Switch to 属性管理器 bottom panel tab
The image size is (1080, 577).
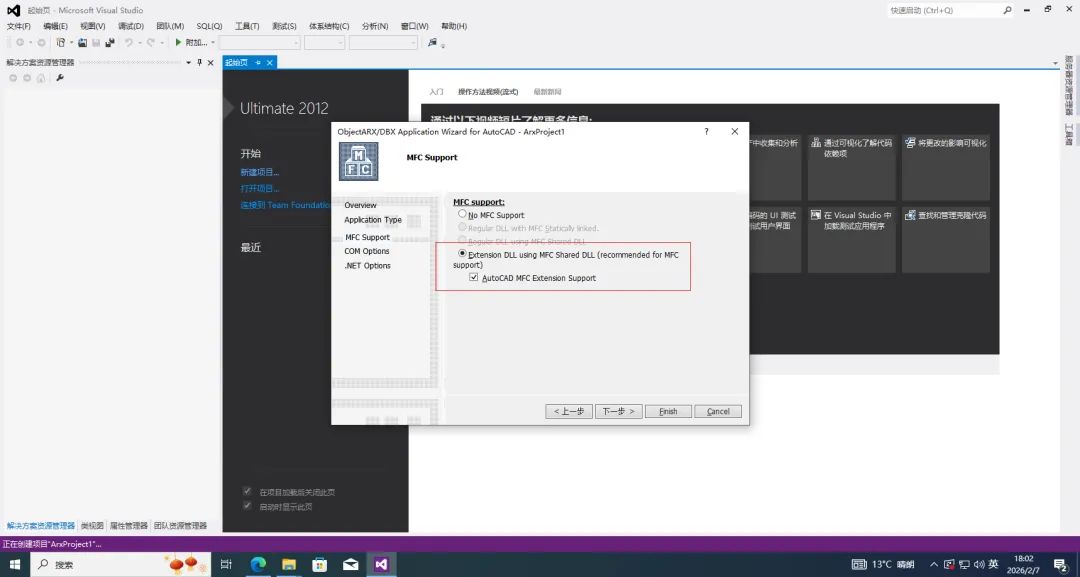coord(129,525)
